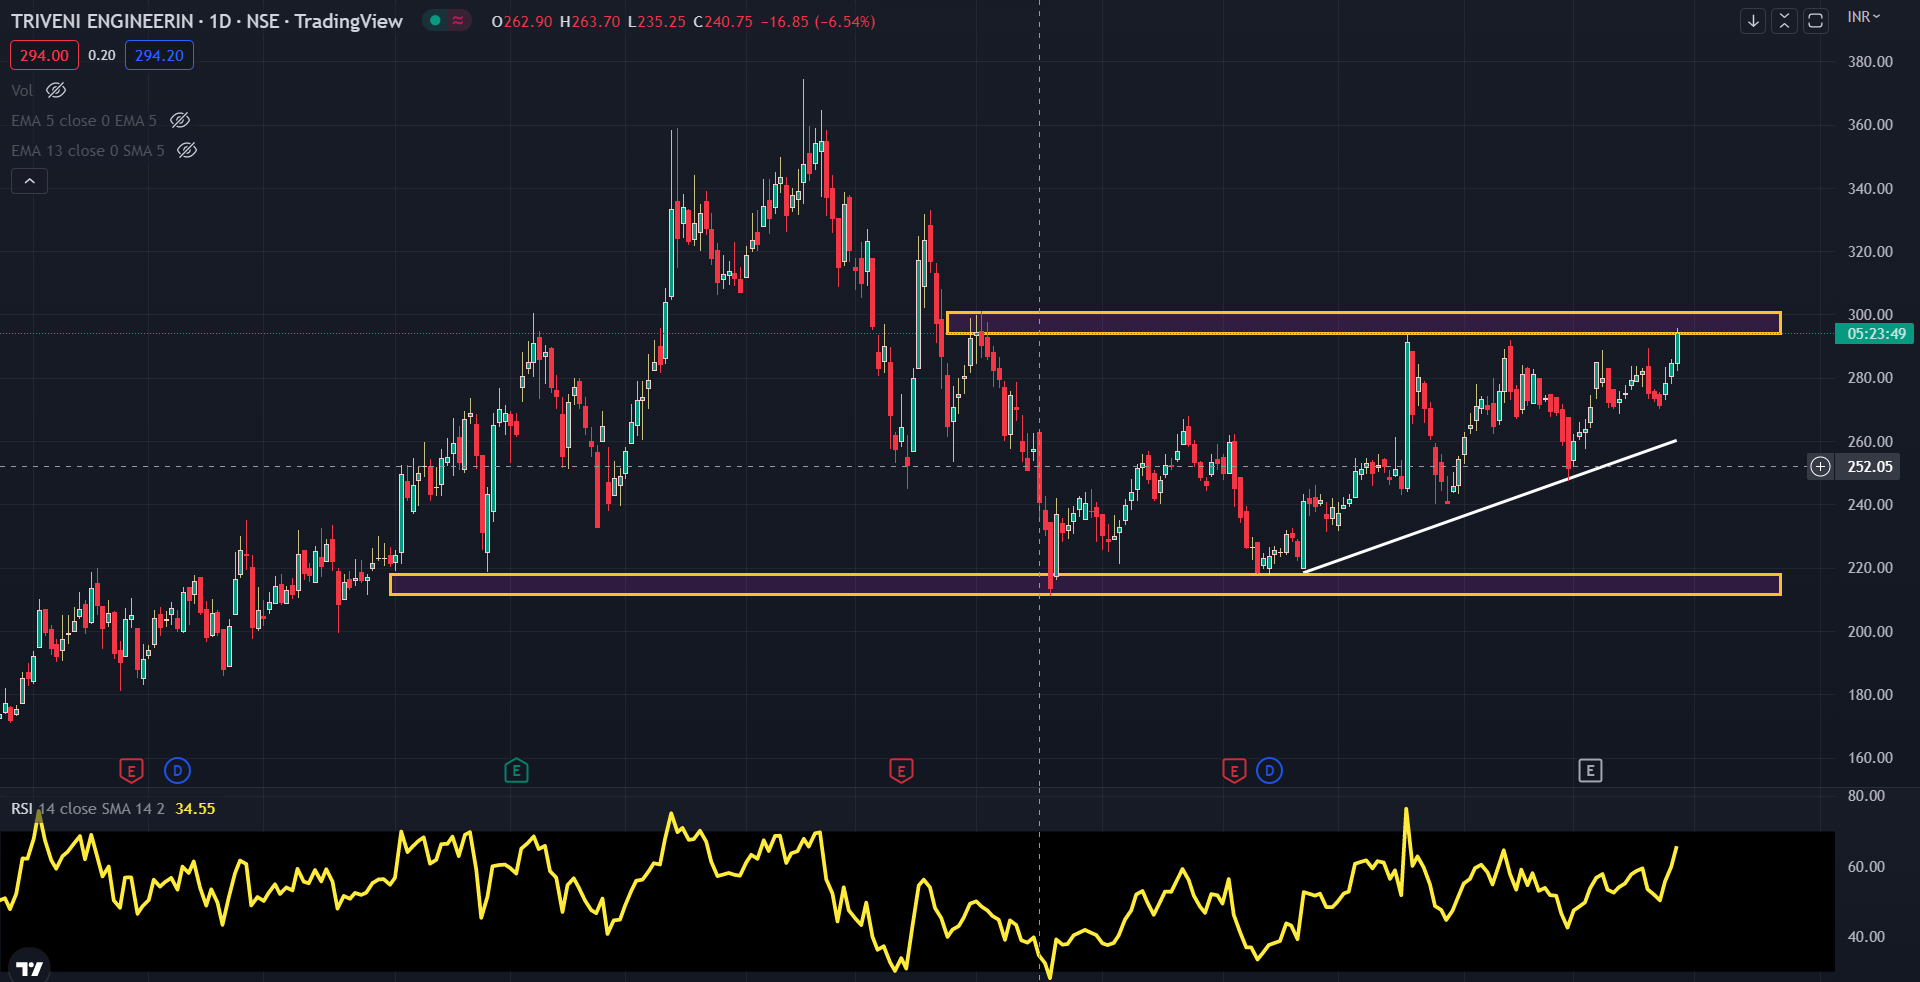The image size is (1920, 982).
Task: Click the TradingView logo at bottom left
Action: pyautogui.click(x=30, y=967)
